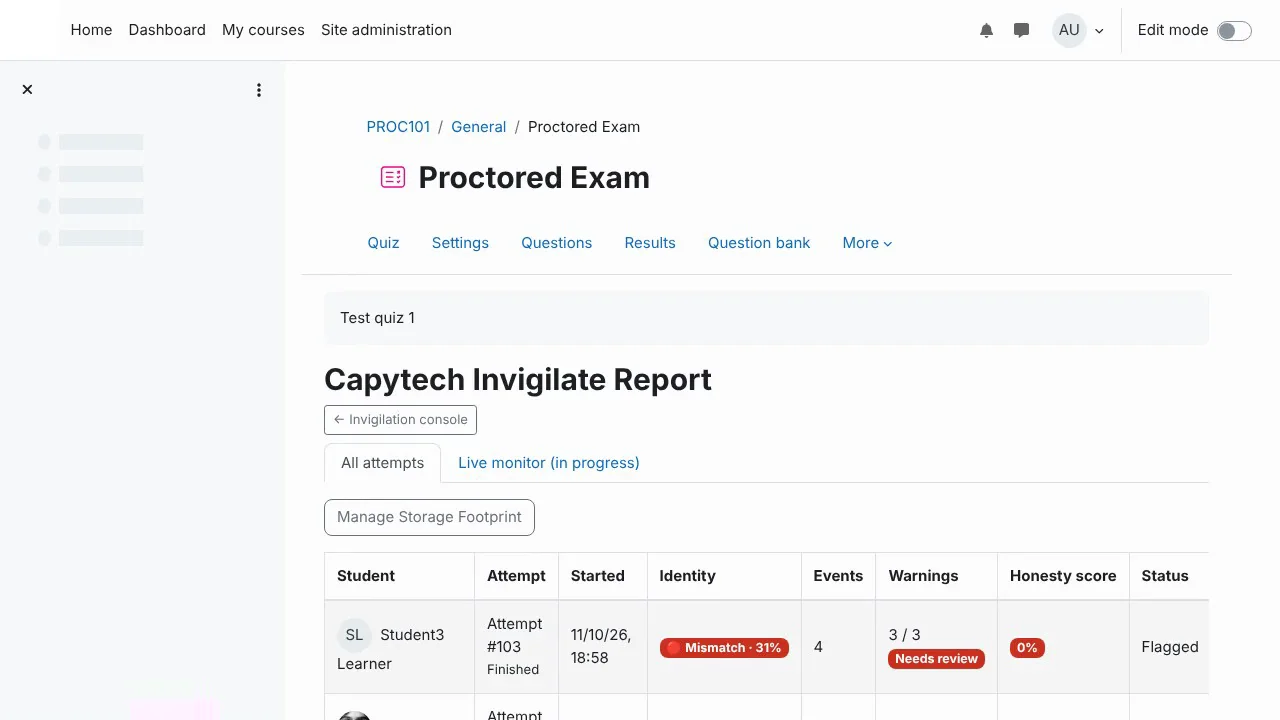Go to Home in top navigation
The height and width of the screenshot is (720, 1280).
(91, 30)
